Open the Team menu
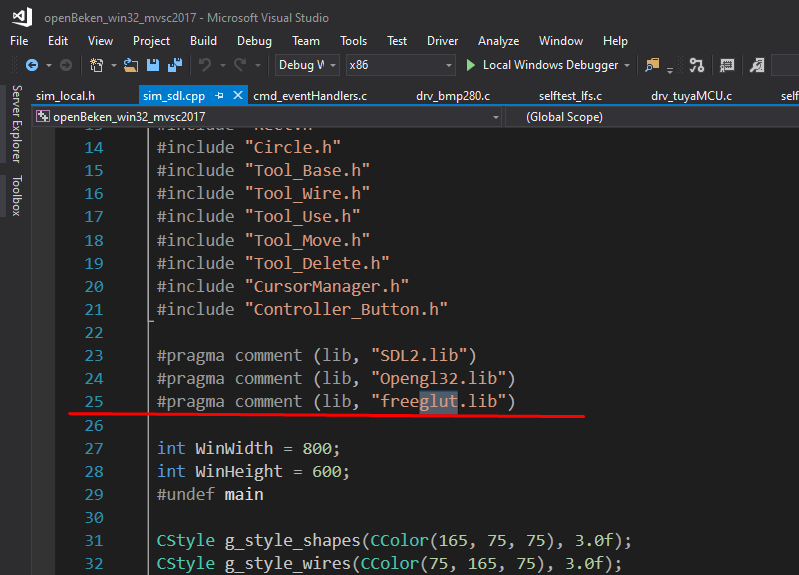Viewport: 799px width, 575px height. point(306,41)
